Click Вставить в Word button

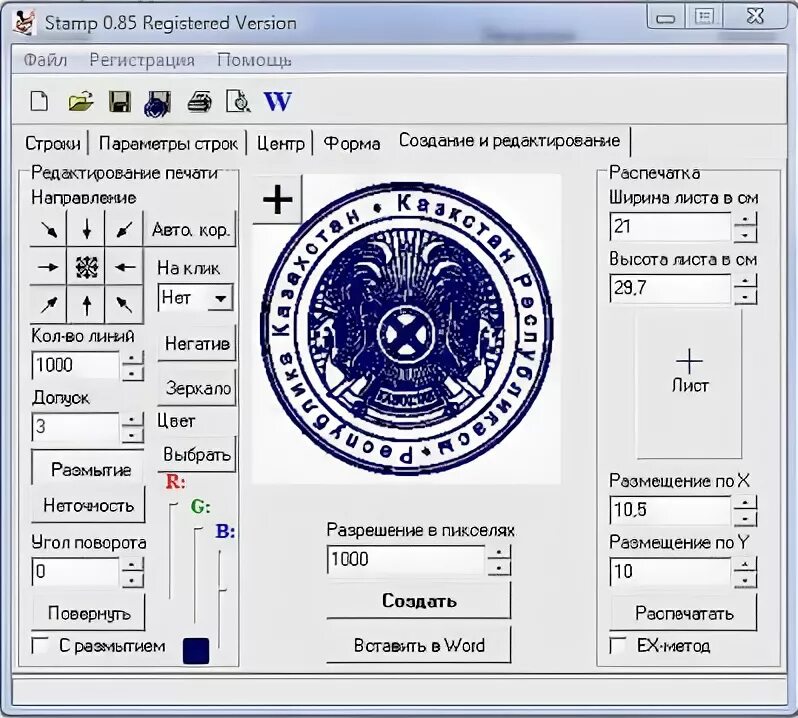[419, 645]
